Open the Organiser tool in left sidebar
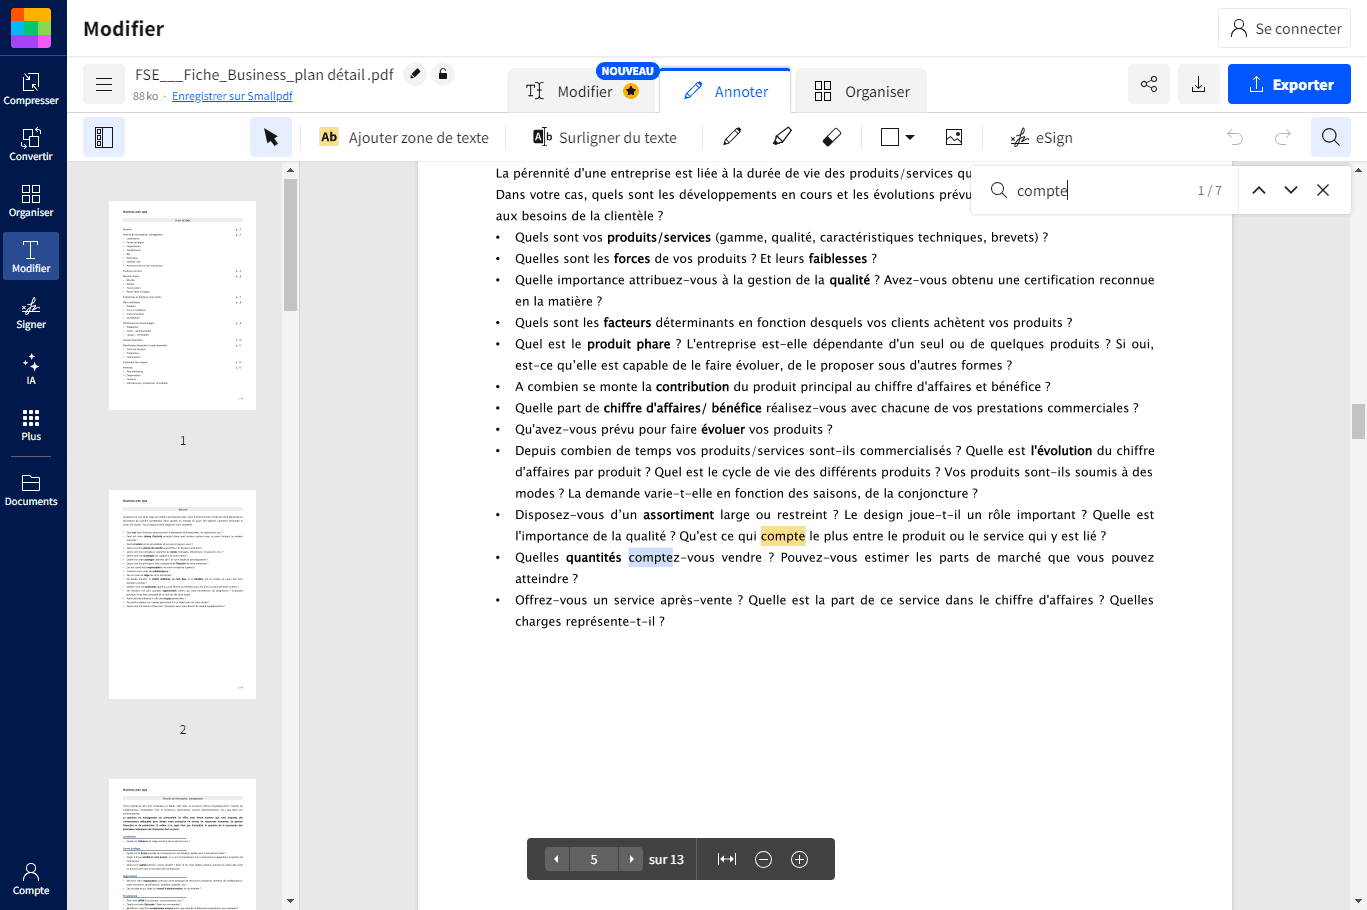The image size is (1367, 910). click(31, 200)
